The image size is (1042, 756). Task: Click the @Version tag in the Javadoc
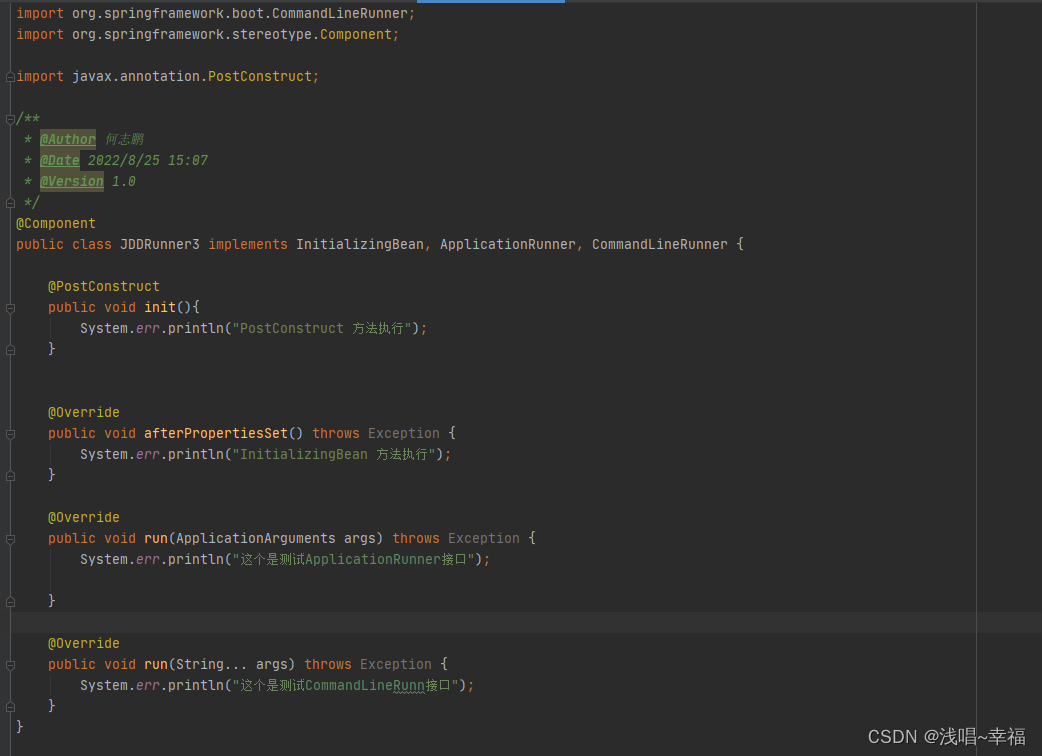point(71,181)
